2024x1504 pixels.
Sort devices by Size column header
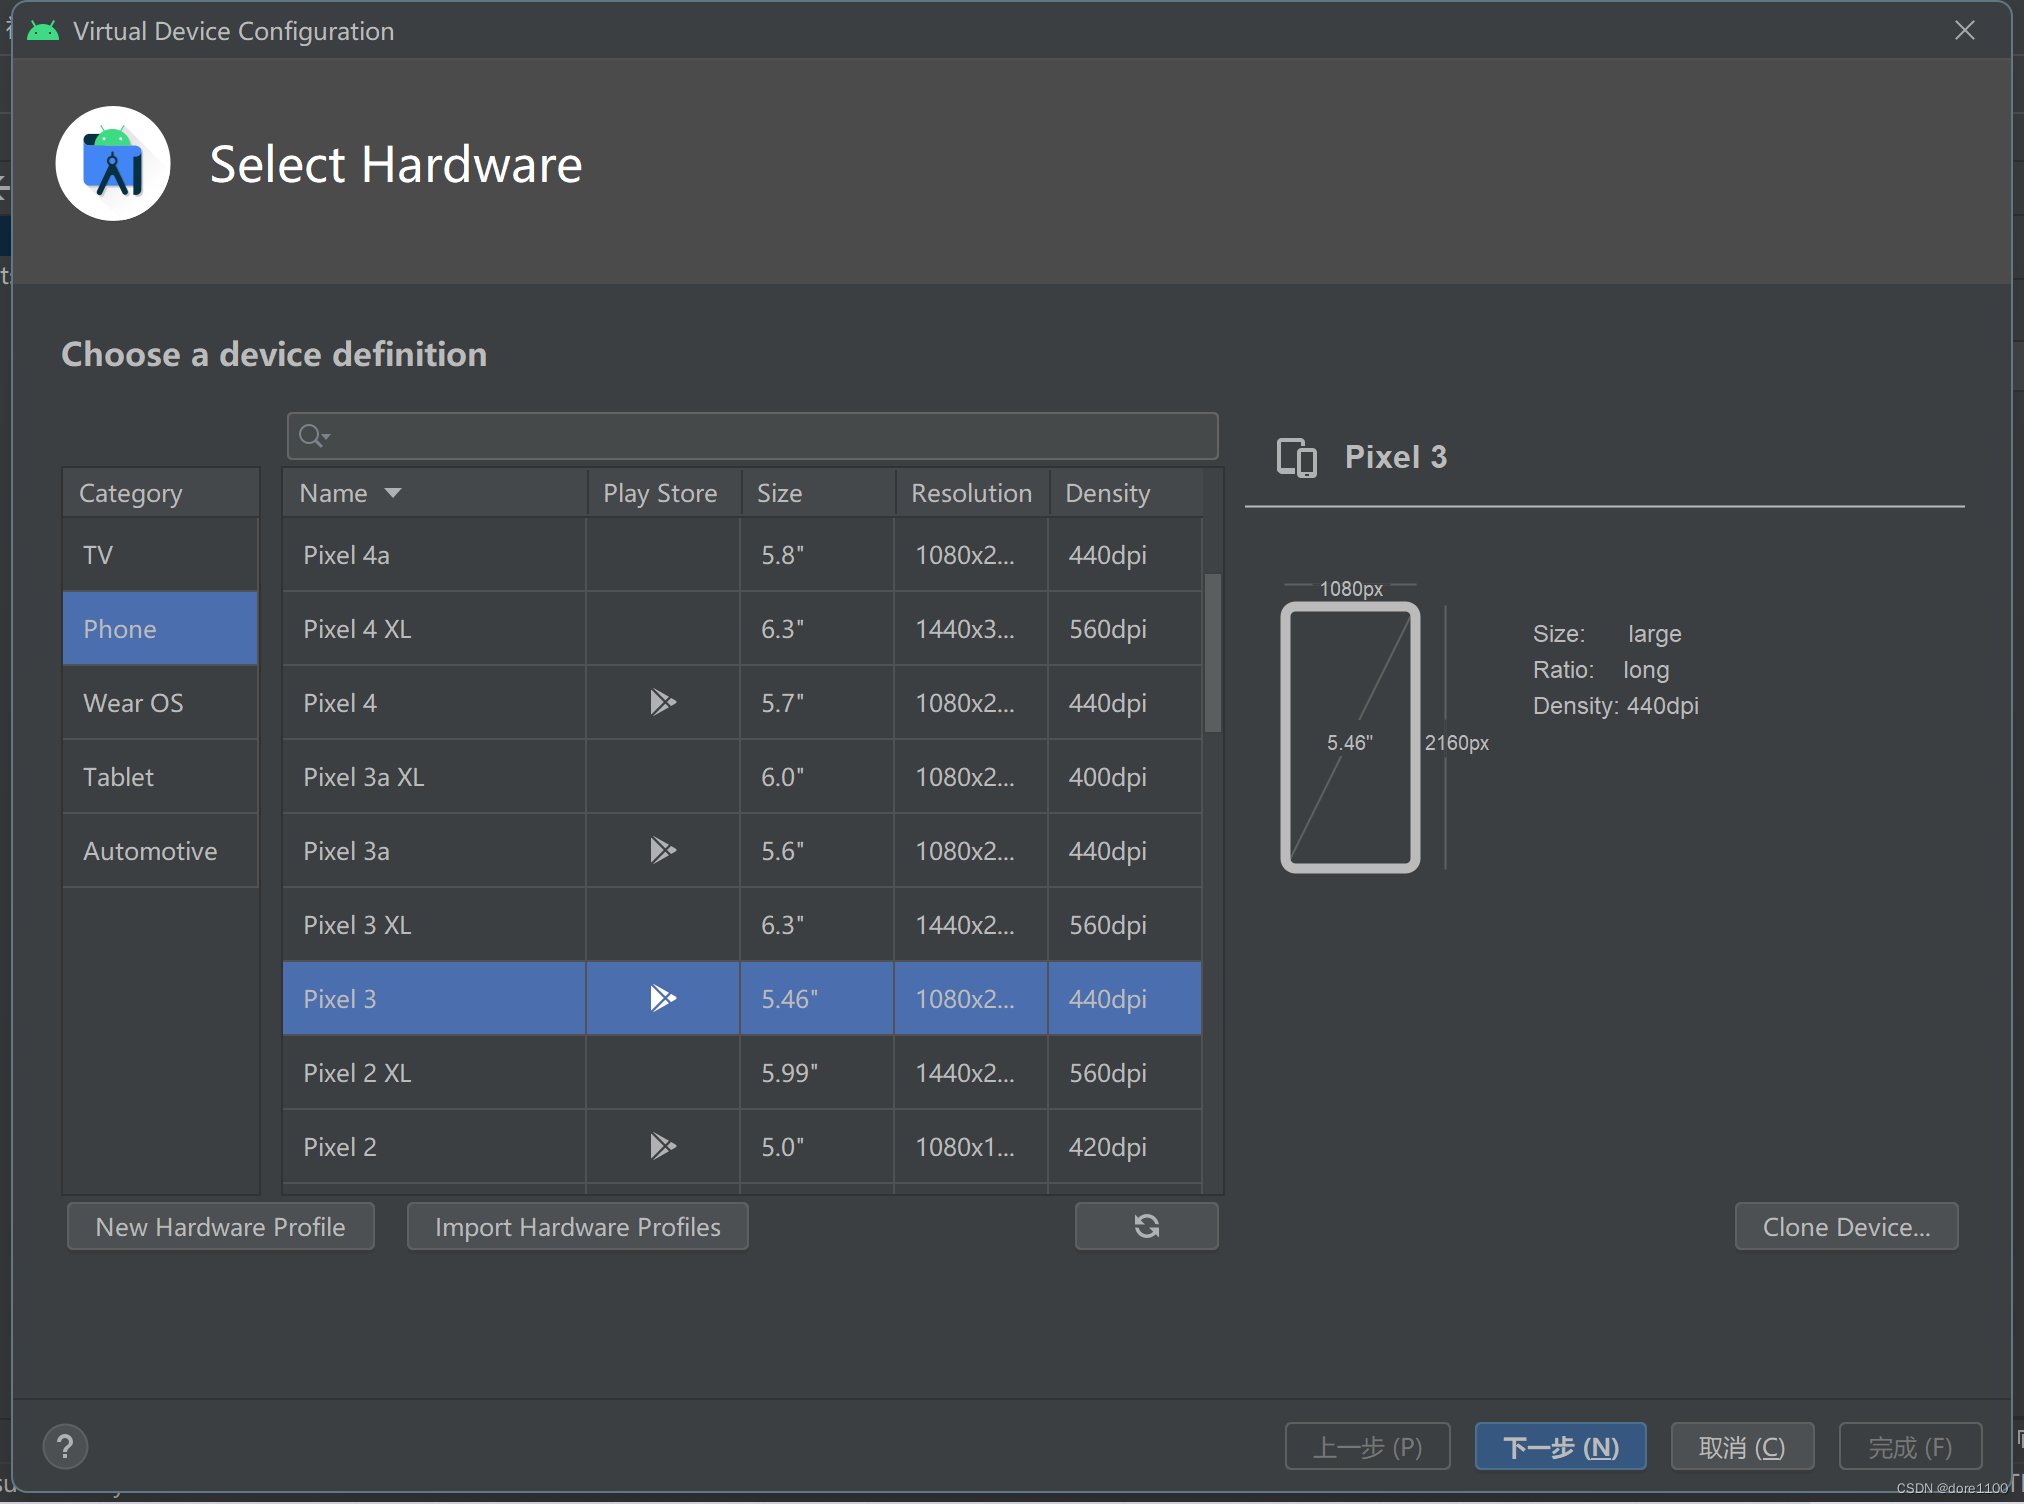tap(780, 493)
